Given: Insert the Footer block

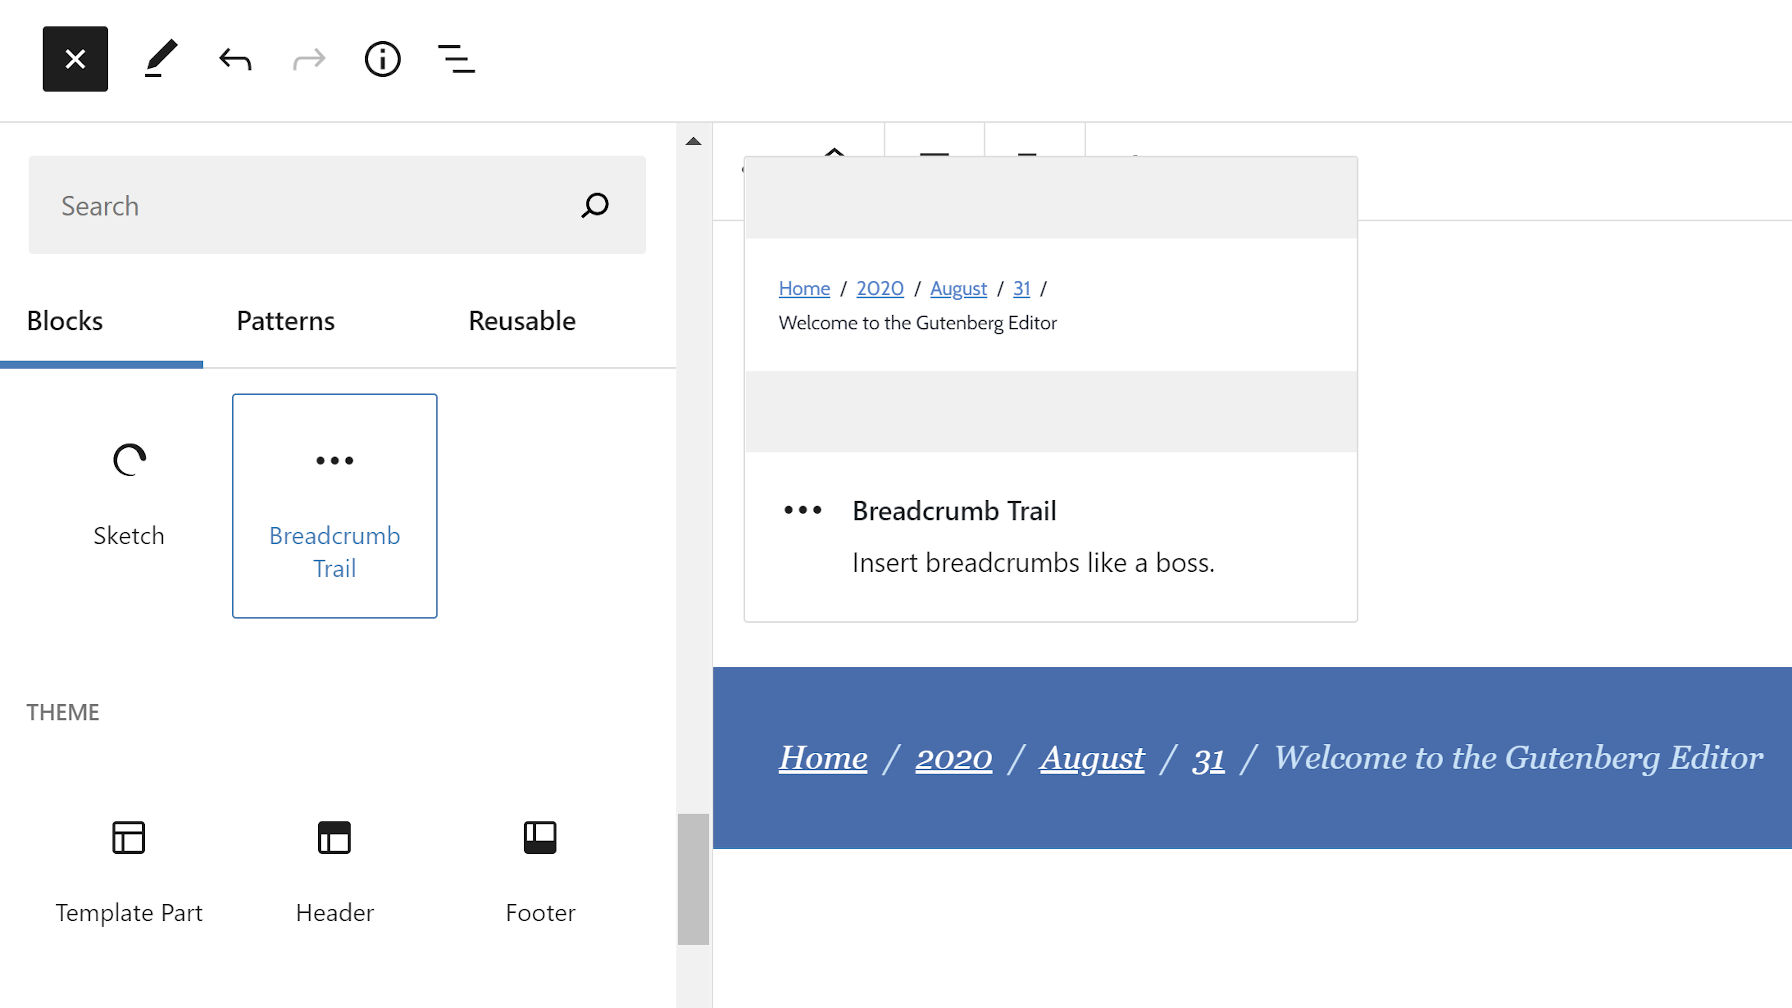Looking at the screenshot, I should (540, 870).
